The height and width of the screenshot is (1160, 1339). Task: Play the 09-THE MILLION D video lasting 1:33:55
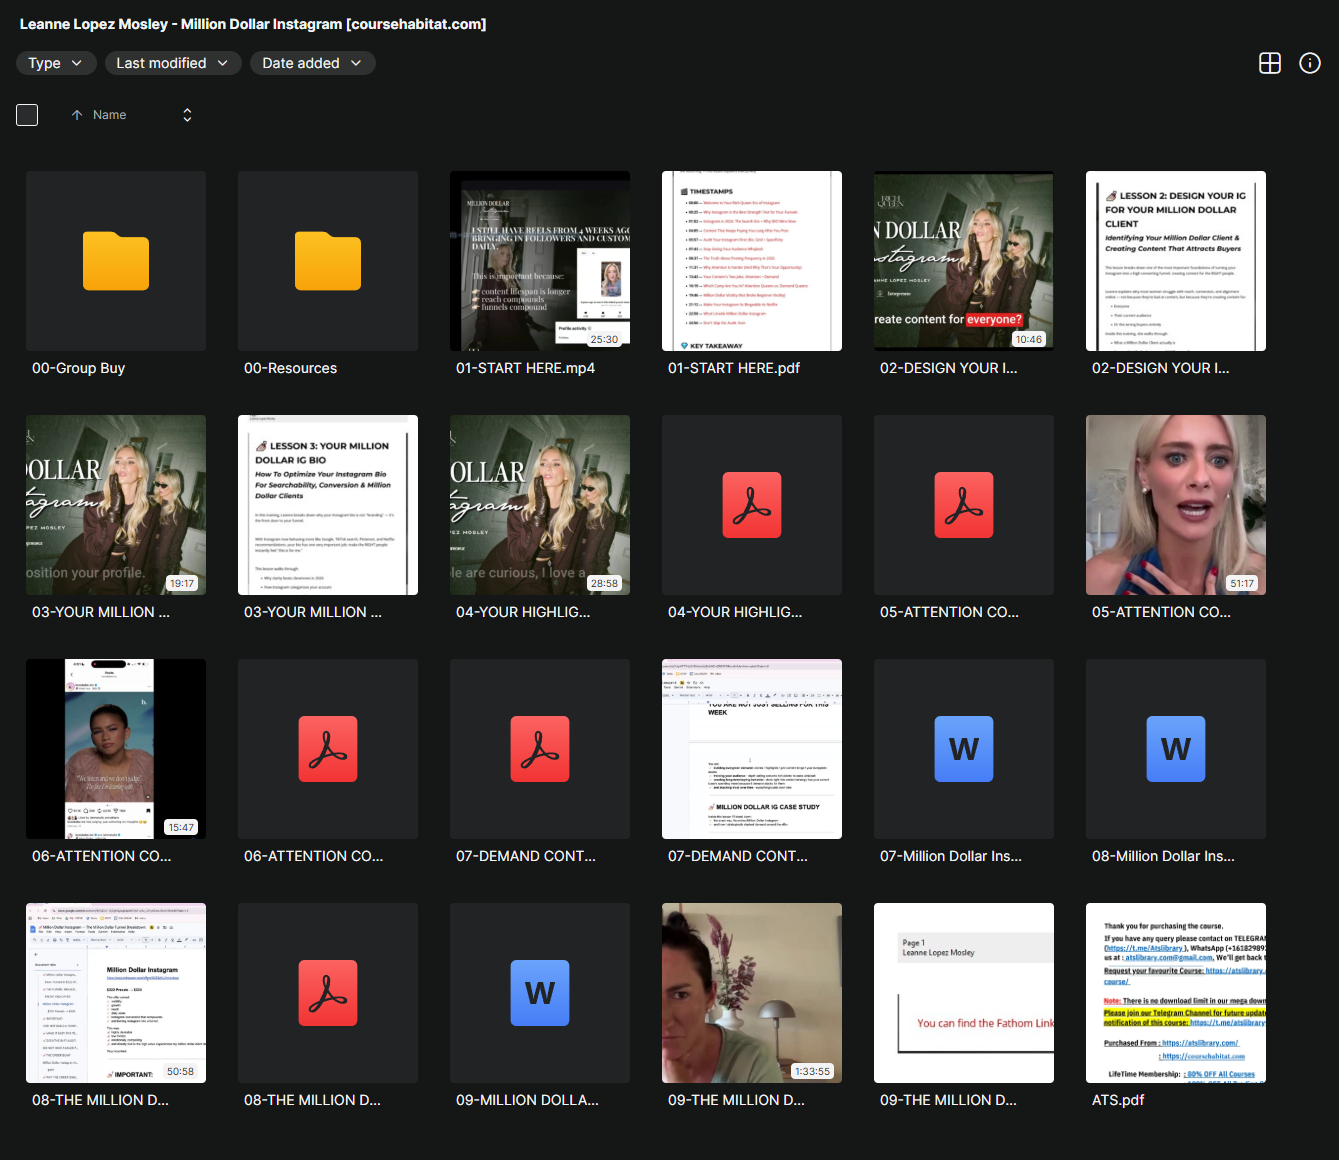752,993
